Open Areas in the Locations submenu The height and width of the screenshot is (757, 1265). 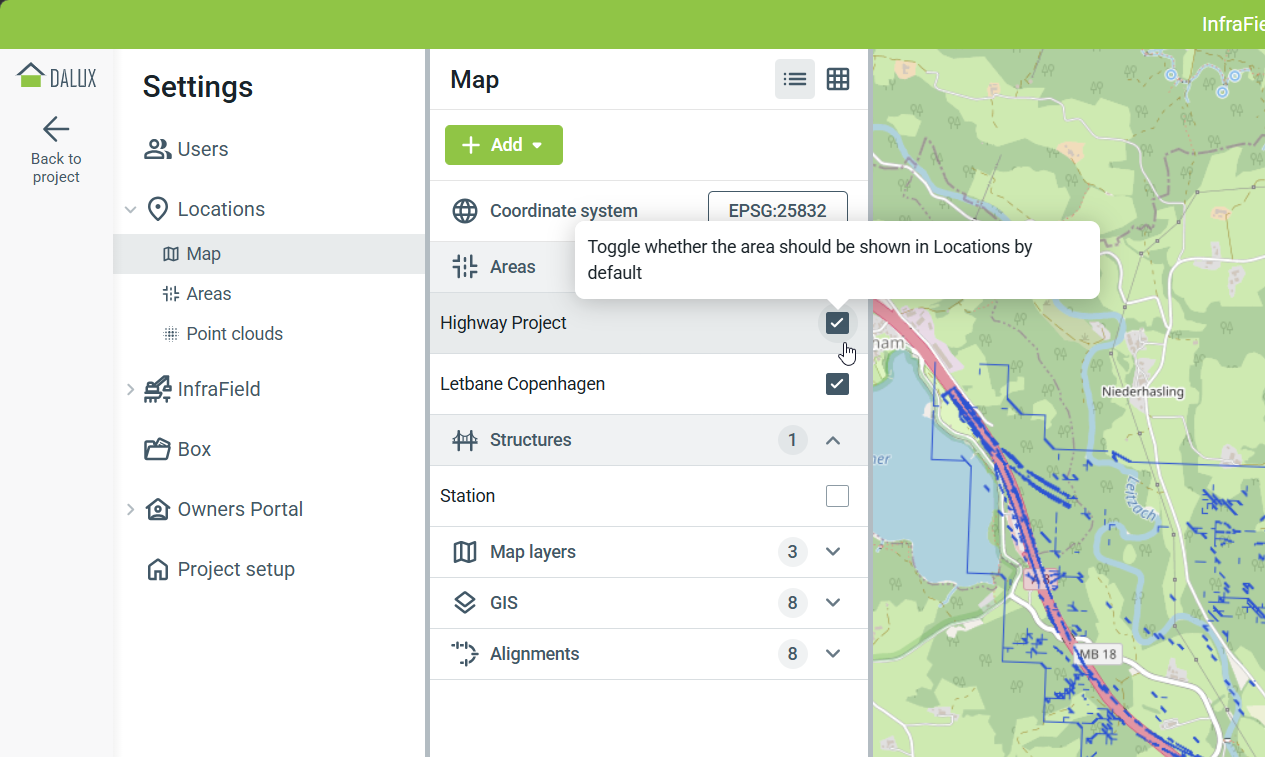(x=208, y=294)
